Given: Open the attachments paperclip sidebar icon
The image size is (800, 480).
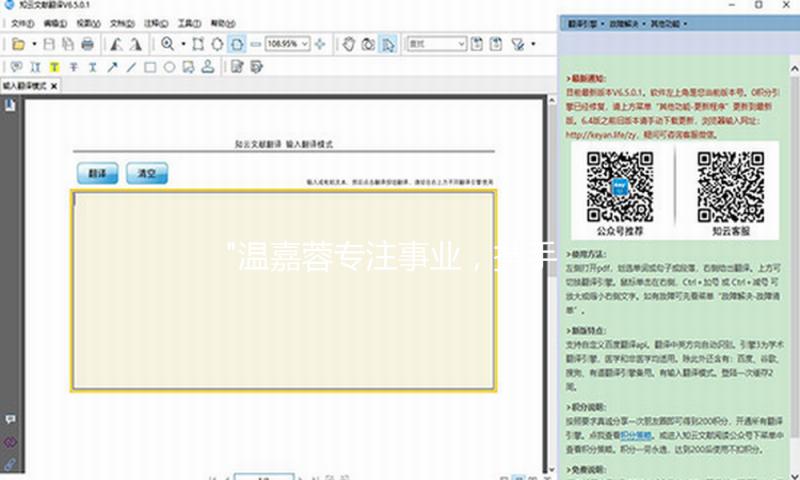Looking at the screenshot, I should pyautogui.click(x=10, y=464).
